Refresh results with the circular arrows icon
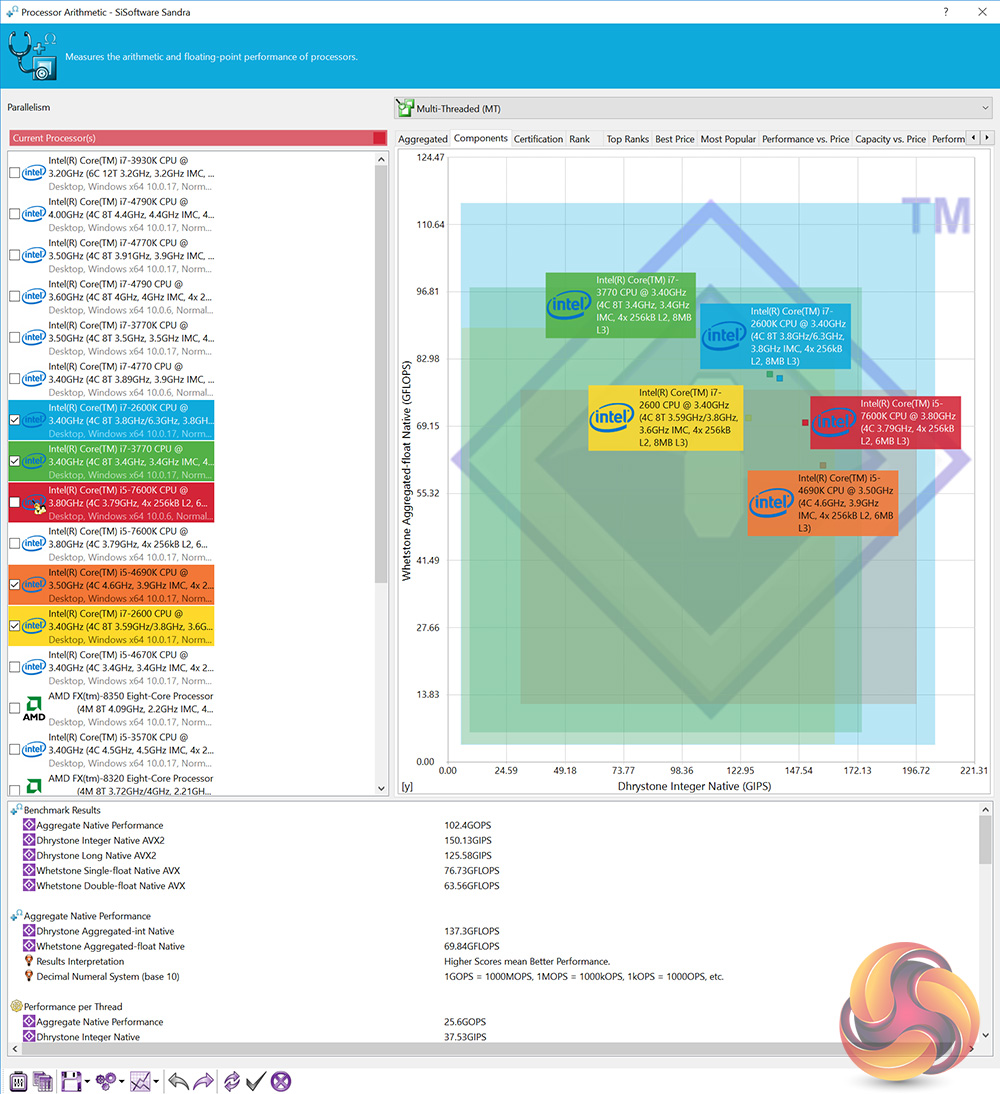The width and height of the screenshot is (1000, 1094). [x=232, y=1081]
